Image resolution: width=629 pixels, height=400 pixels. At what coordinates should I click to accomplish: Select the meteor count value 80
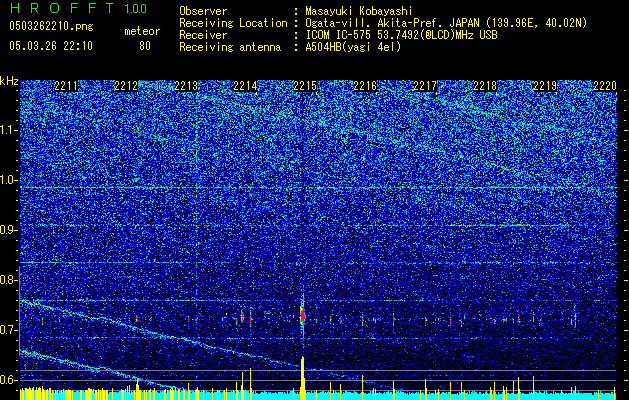[x=145, y=46]
